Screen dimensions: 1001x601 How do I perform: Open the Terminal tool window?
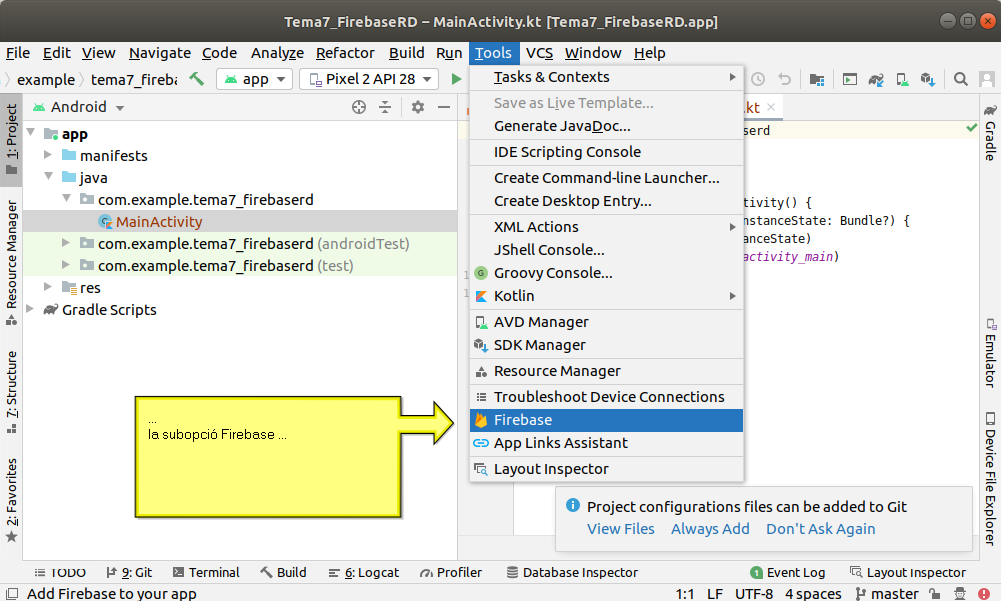coord(206,572)
